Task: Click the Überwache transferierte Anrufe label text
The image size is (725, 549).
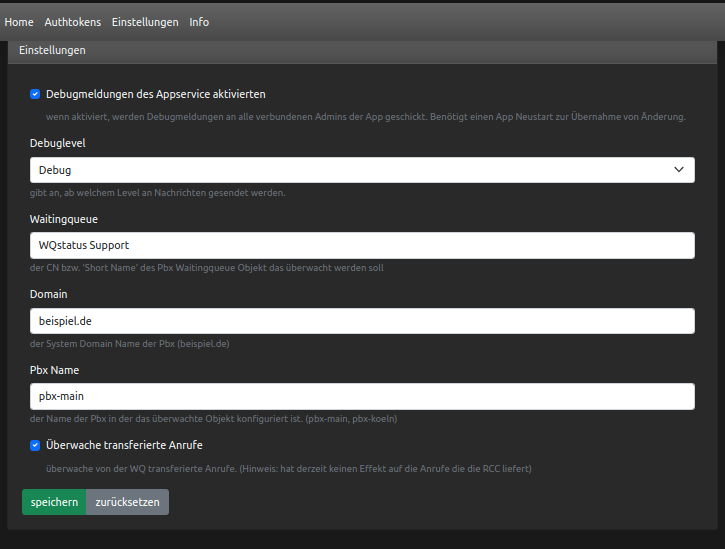Action: point(124,445)
